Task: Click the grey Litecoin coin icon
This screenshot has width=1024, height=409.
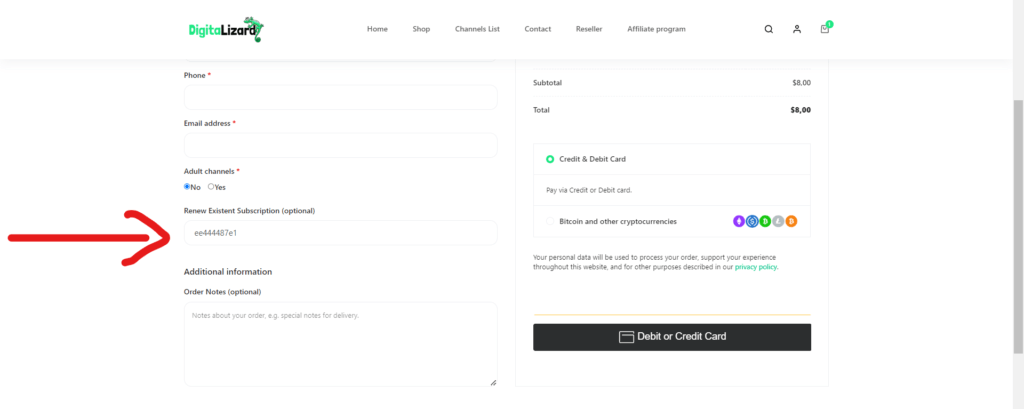Action: [778, 221]
